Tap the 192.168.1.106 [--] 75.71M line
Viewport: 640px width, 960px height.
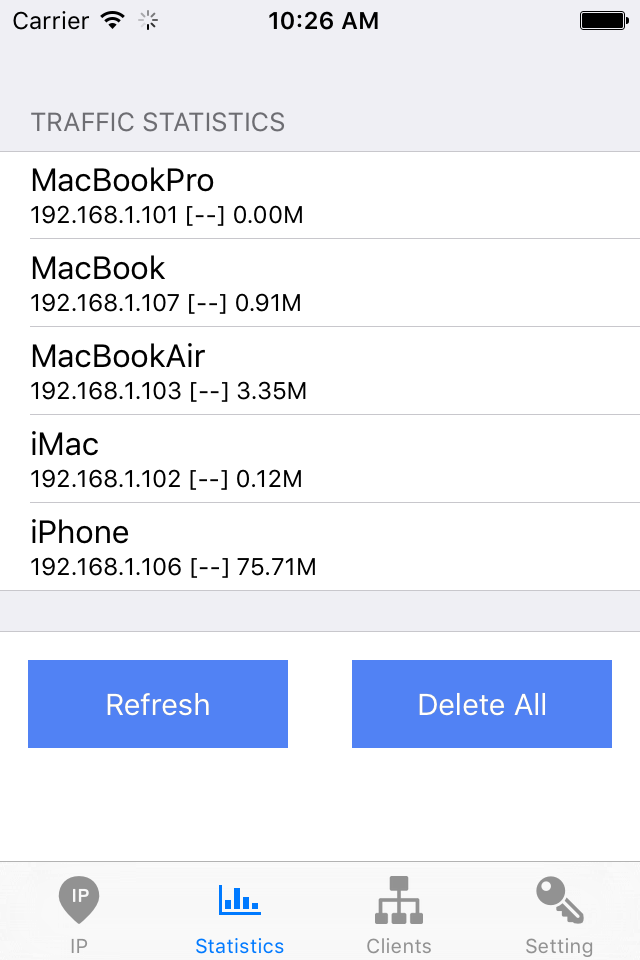(173, 567)
